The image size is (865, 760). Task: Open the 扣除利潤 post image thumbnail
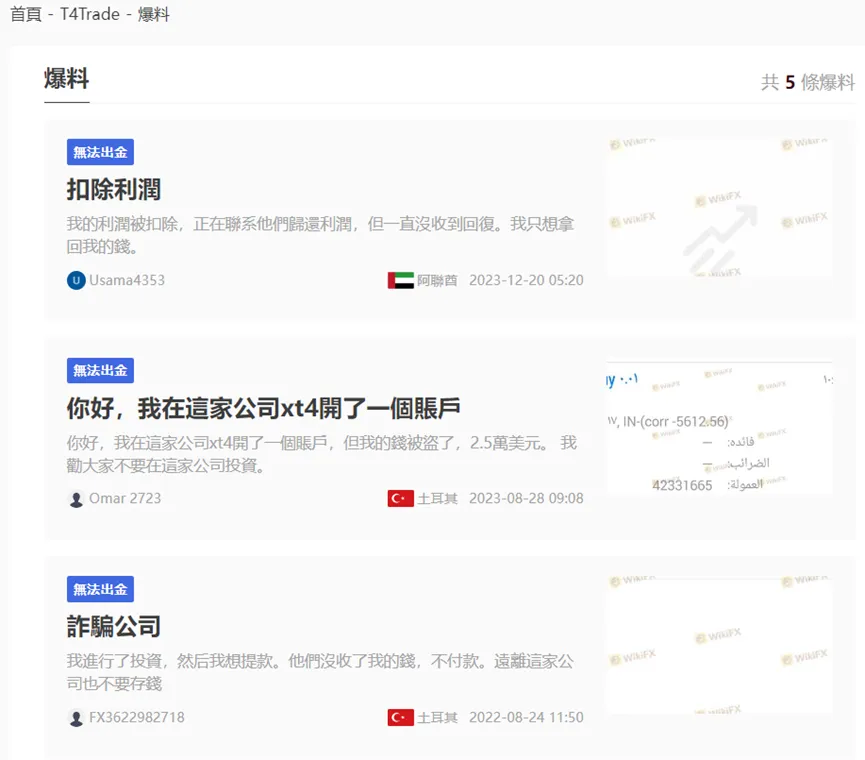(x=719, y=208)
